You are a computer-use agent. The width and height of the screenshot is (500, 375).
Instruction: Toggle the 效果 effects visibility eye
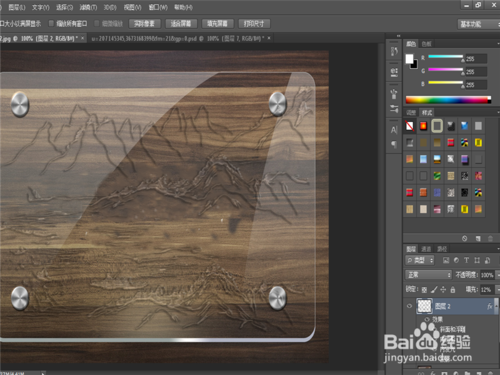(427, 319)
